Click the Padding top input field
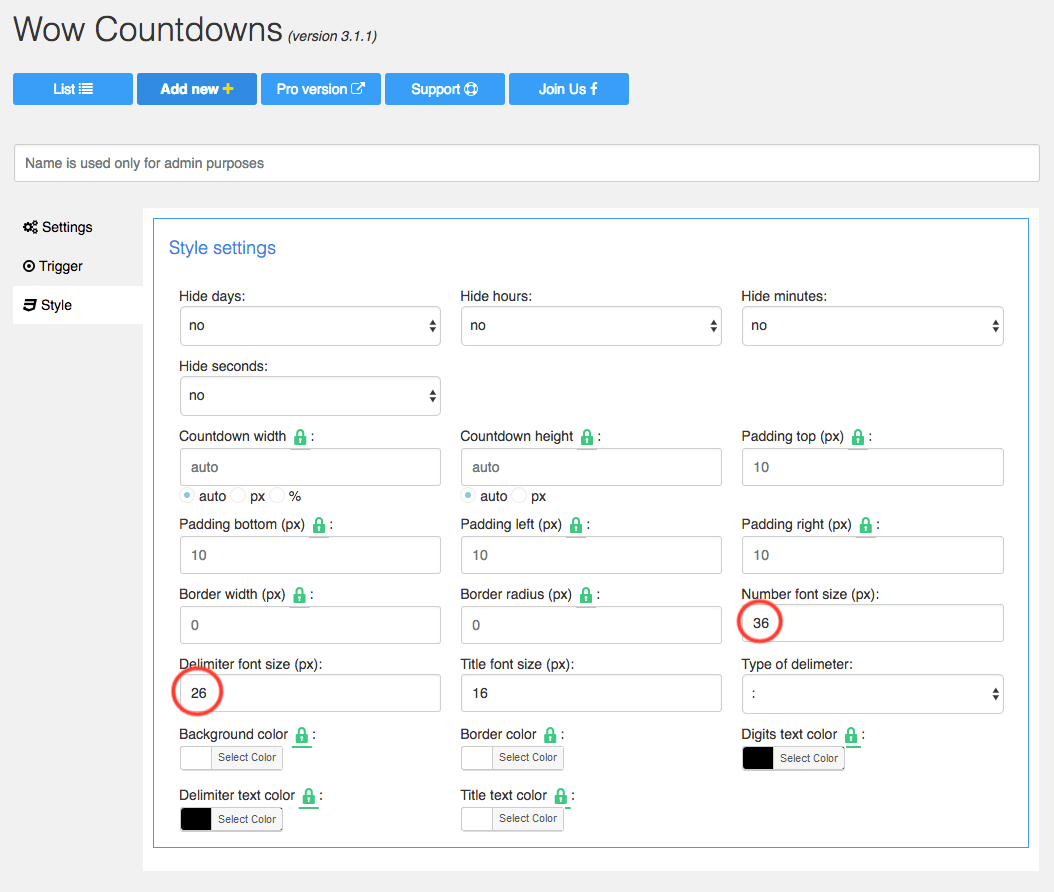 tap(873, 467)
